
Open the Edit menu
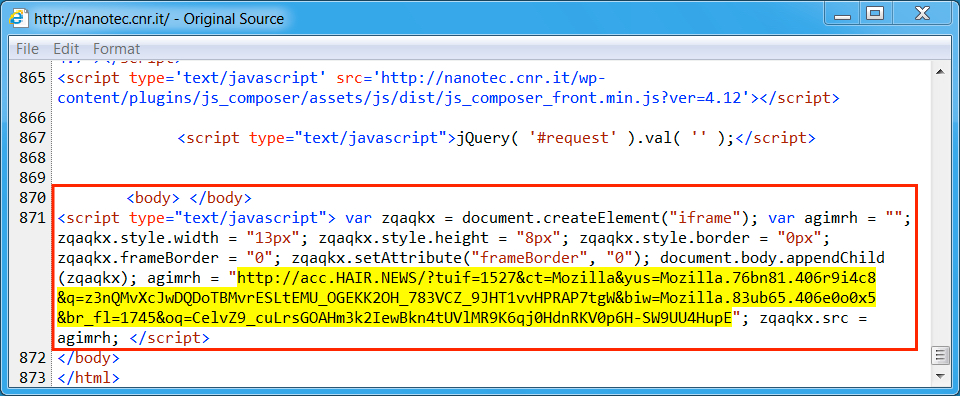(66, 48)
